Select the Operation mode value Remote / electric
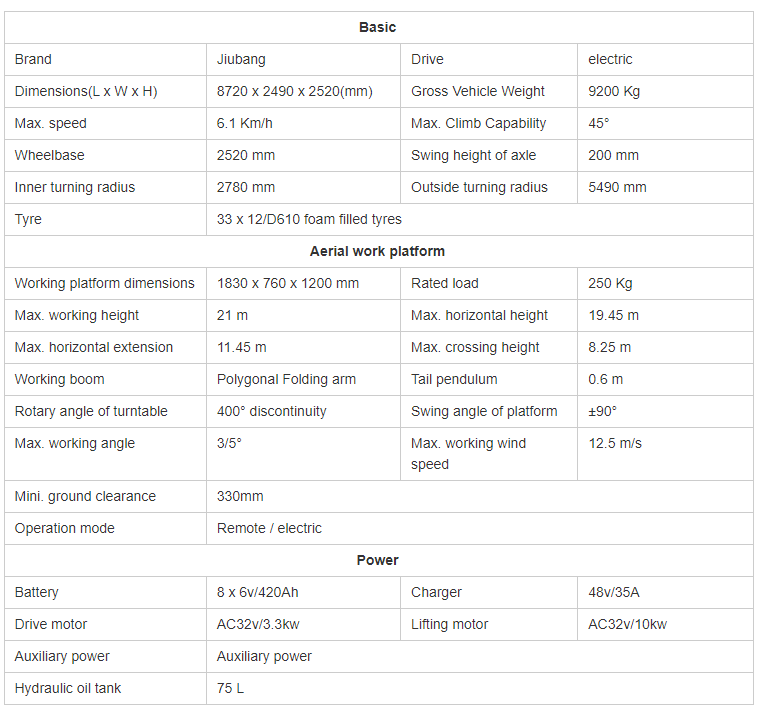 pyautogui.click(x=269, y=528)
